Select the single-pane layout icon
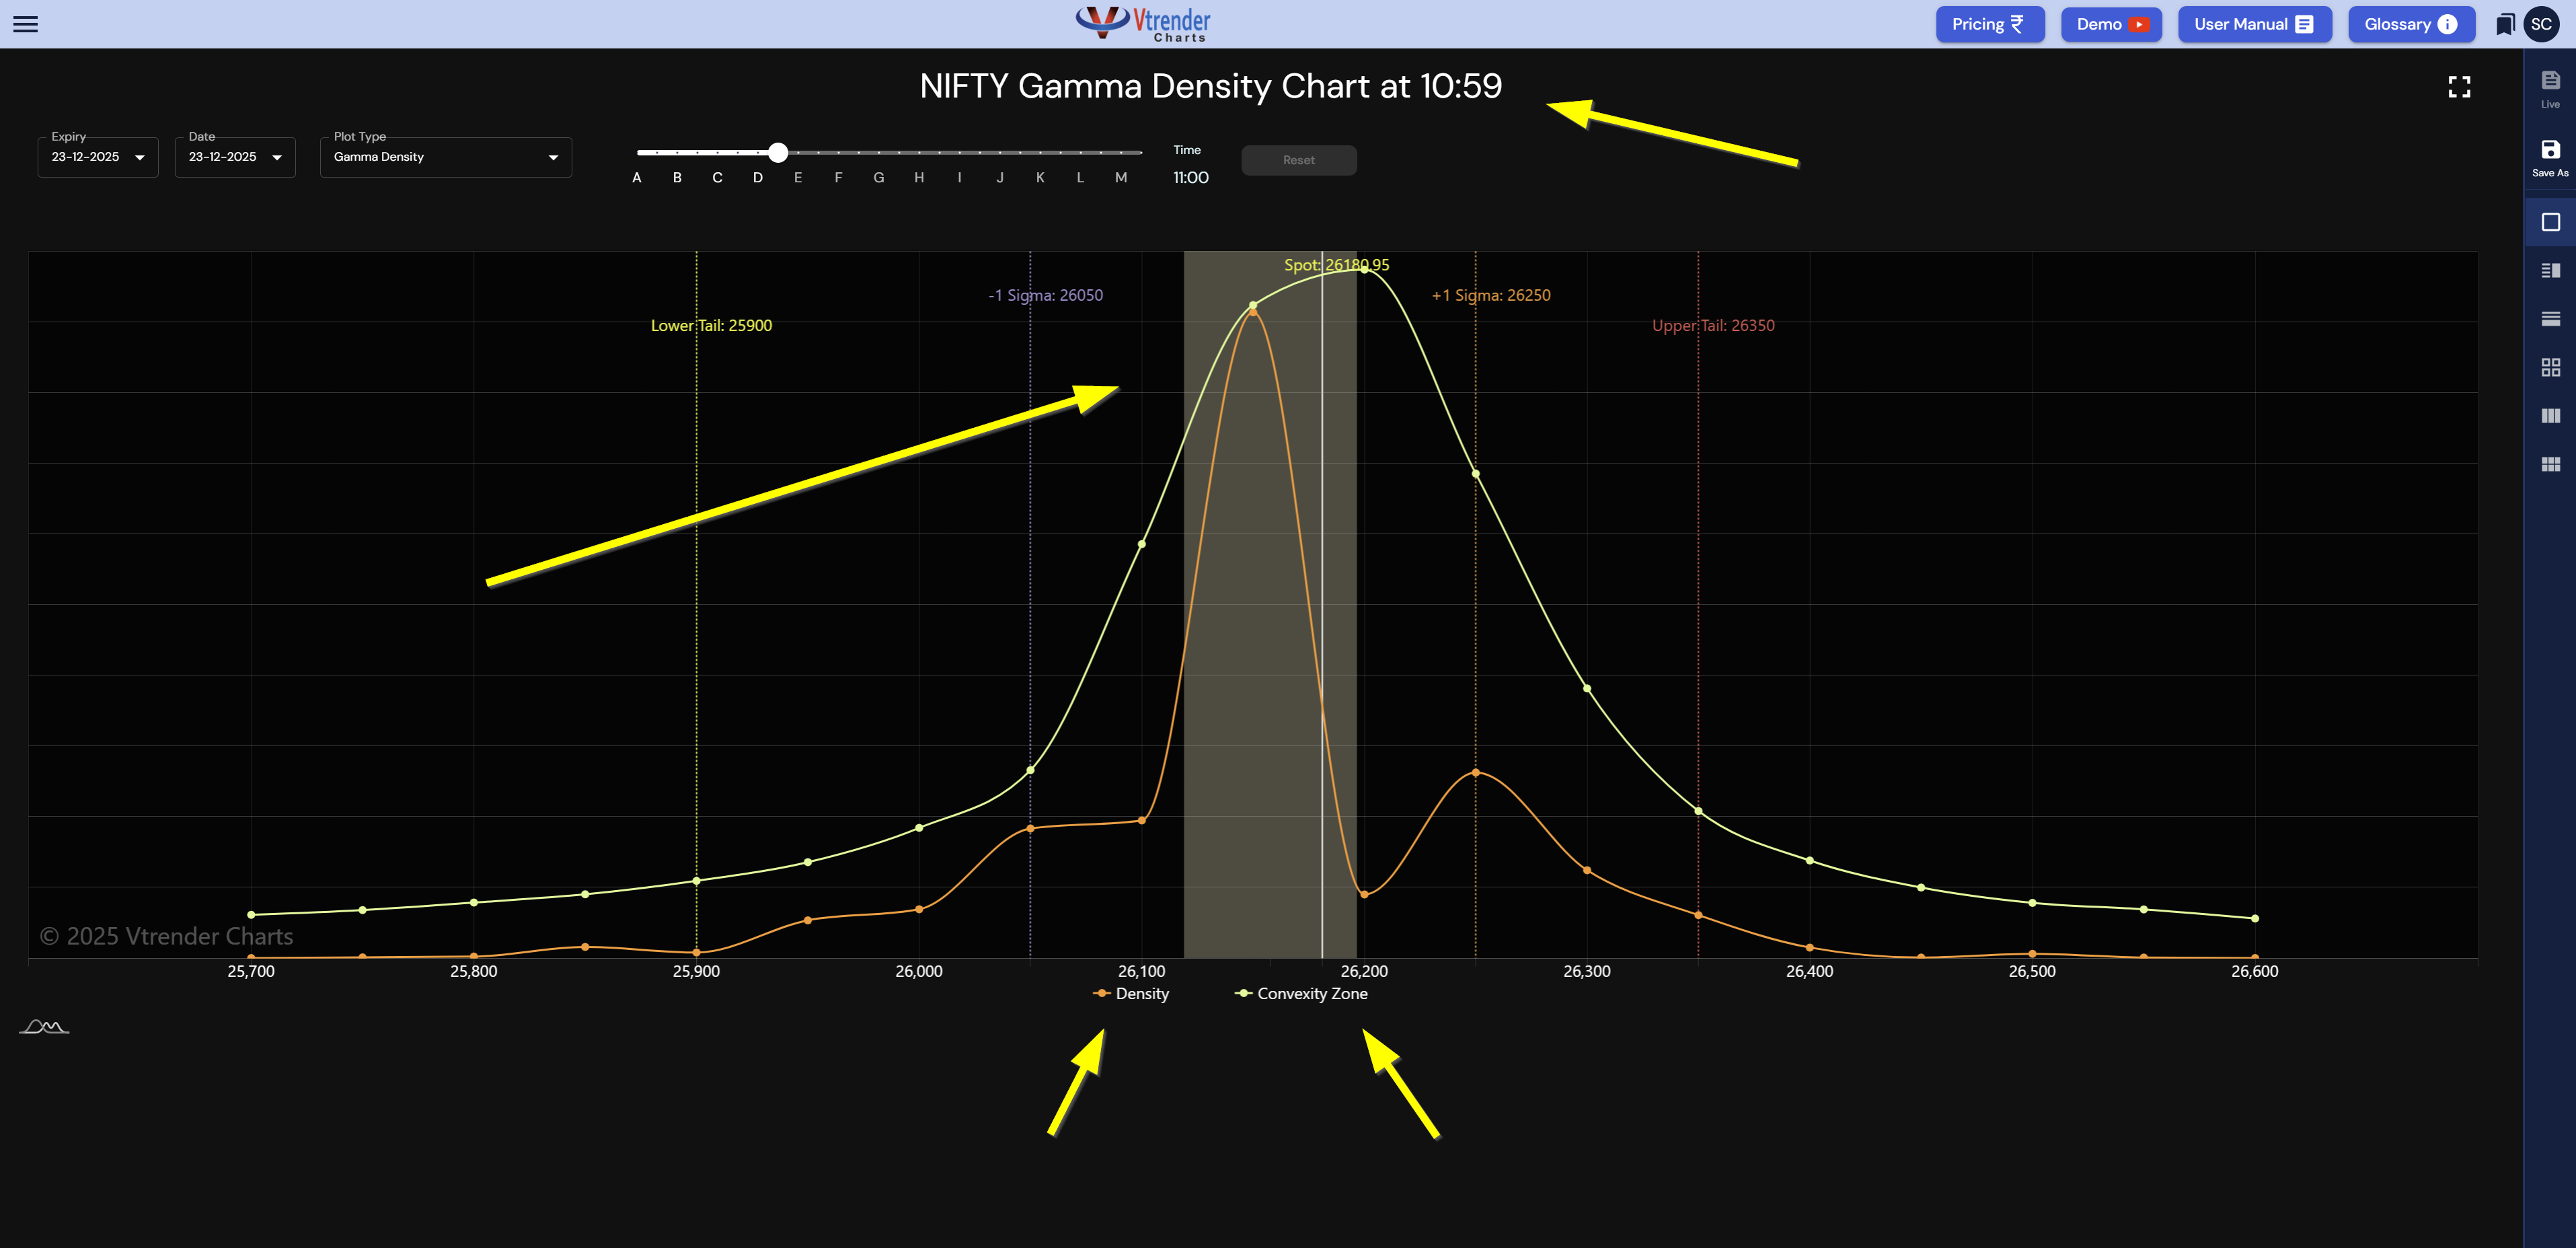 tap(2550, 222)
